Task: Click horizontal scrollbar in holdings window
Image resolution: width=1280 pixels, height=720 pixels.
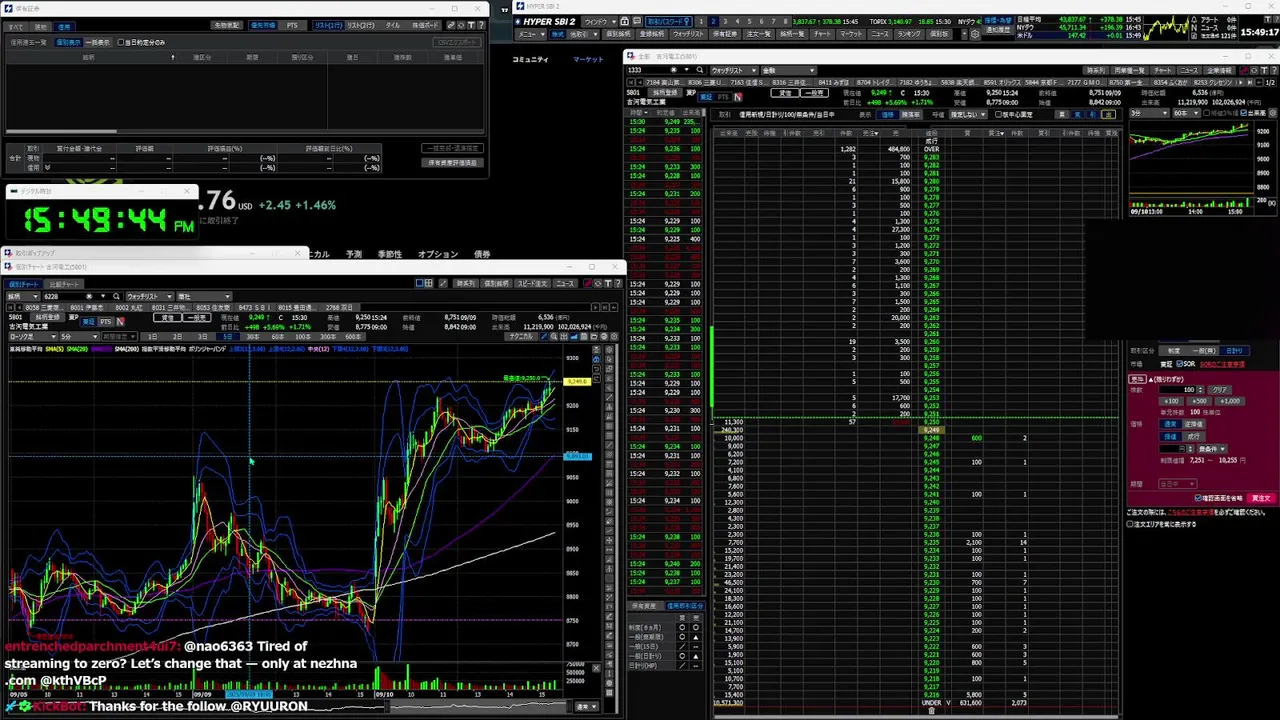Action: 61,131
